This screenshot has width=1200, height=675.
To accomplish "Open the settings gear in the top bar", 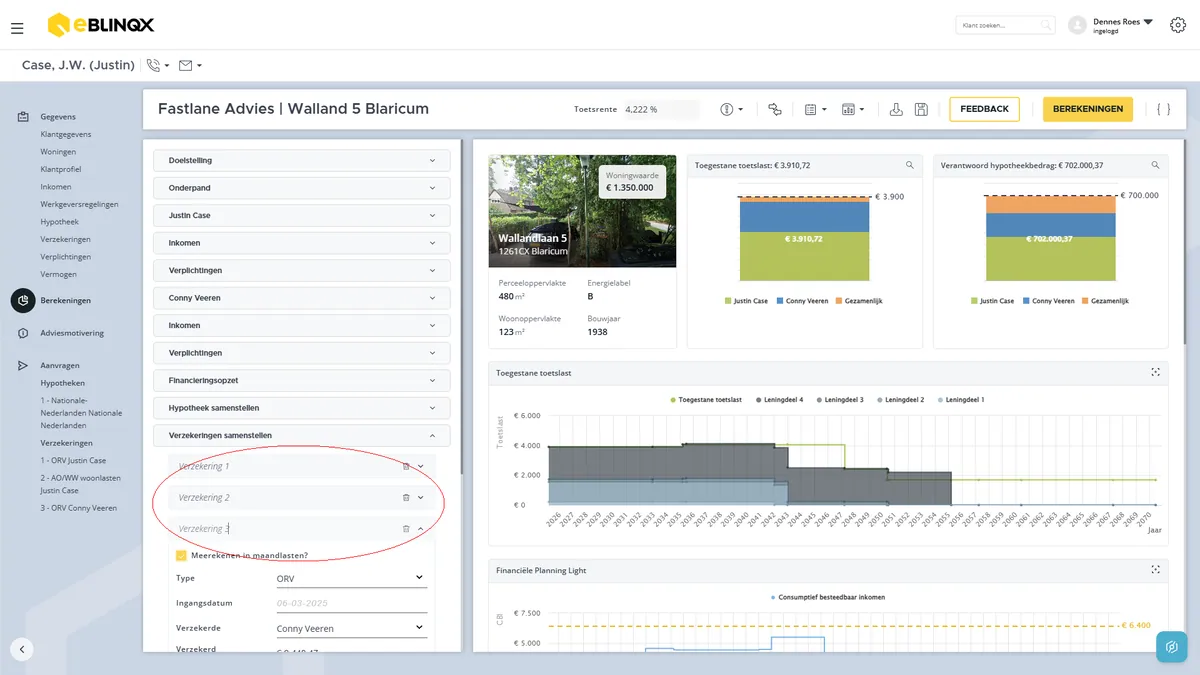I will coord(1177,26).
